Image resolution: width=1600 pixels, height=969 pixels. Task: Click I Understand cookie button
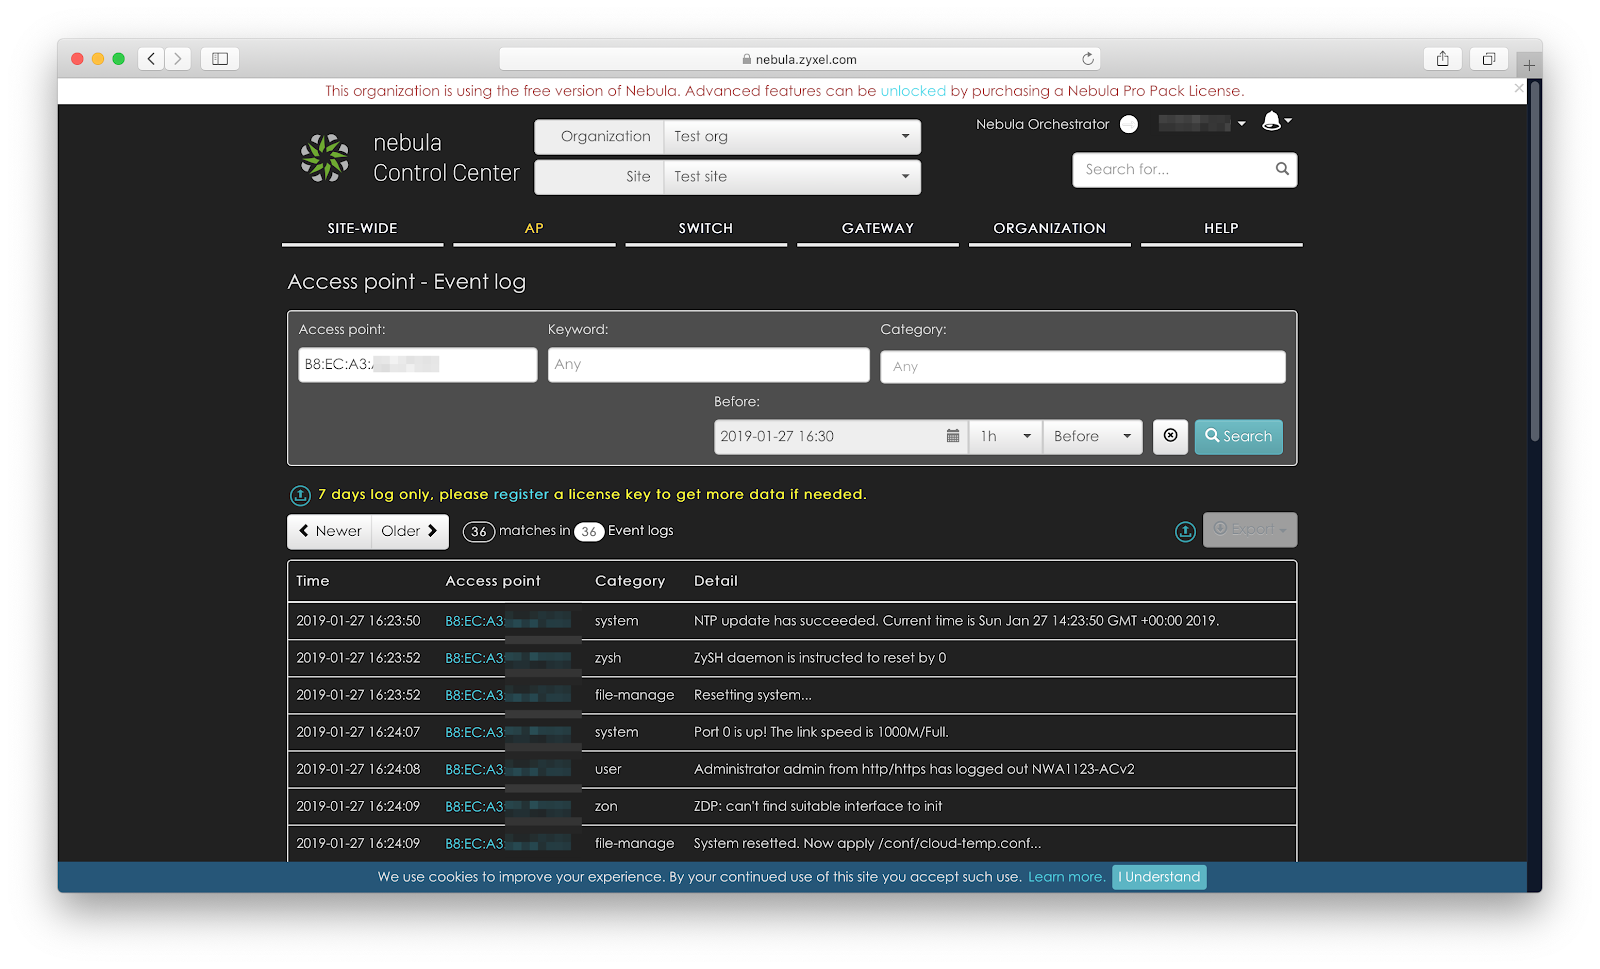coord(1159,877)
